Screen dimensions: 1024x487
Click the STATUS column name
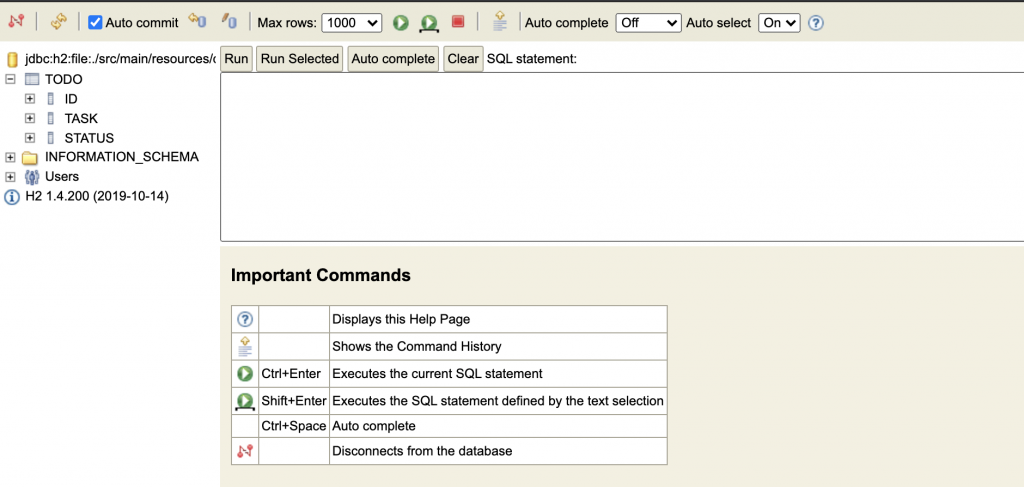[89, 138]
